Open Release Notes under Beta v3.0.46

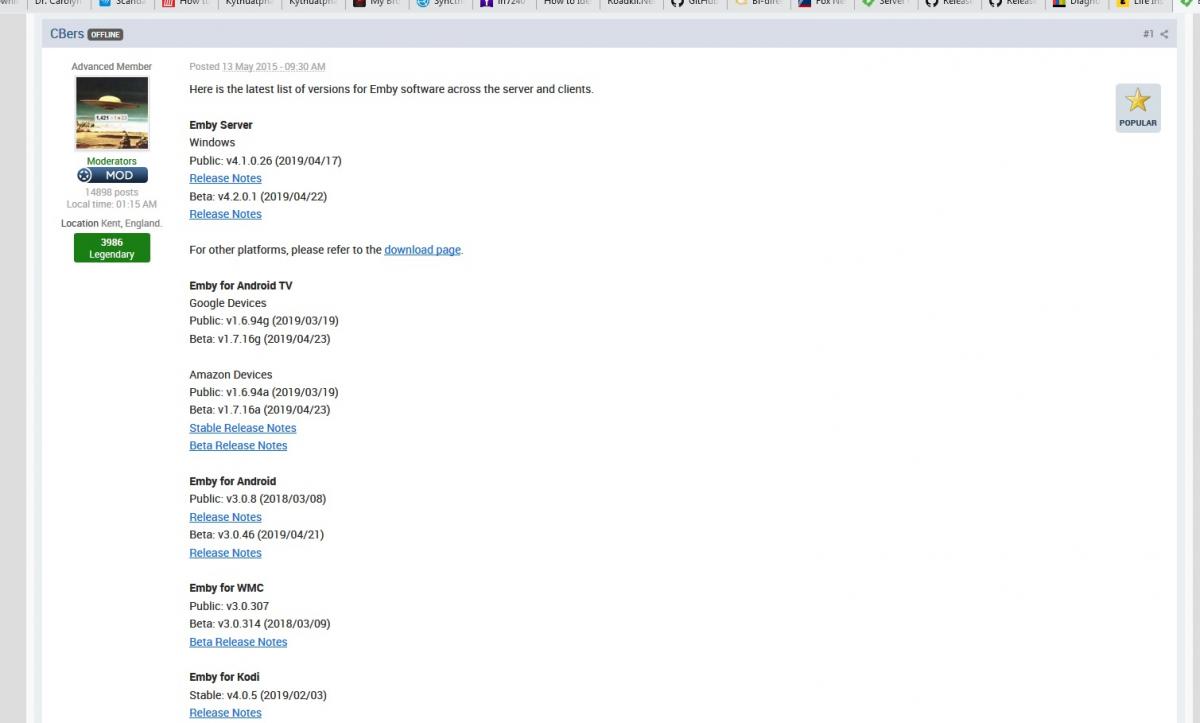tap(225, 553)
